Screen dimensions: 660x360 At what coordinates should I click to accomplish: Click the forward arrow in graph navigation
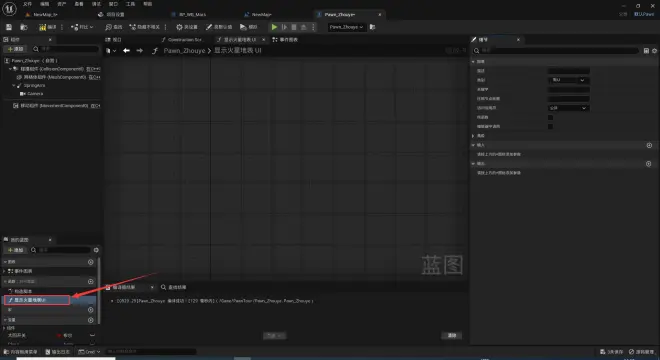coord(139,51)
